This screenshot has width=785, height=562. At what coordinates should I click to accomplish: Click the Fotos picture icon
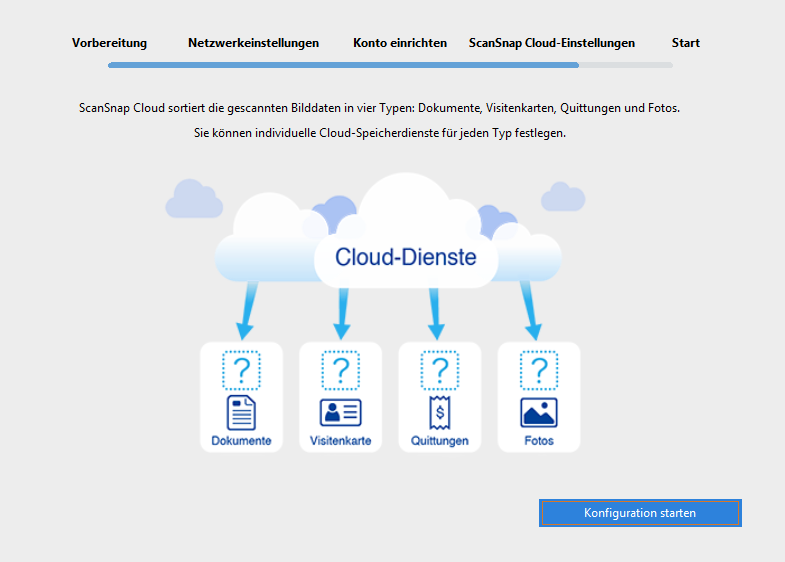point(539,412)
